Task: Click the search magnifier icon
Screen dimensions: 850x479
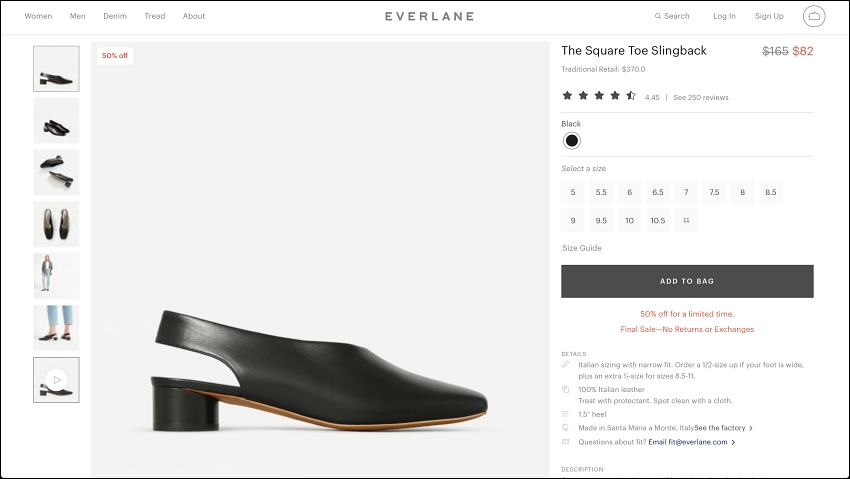Action: click(658, 16)
